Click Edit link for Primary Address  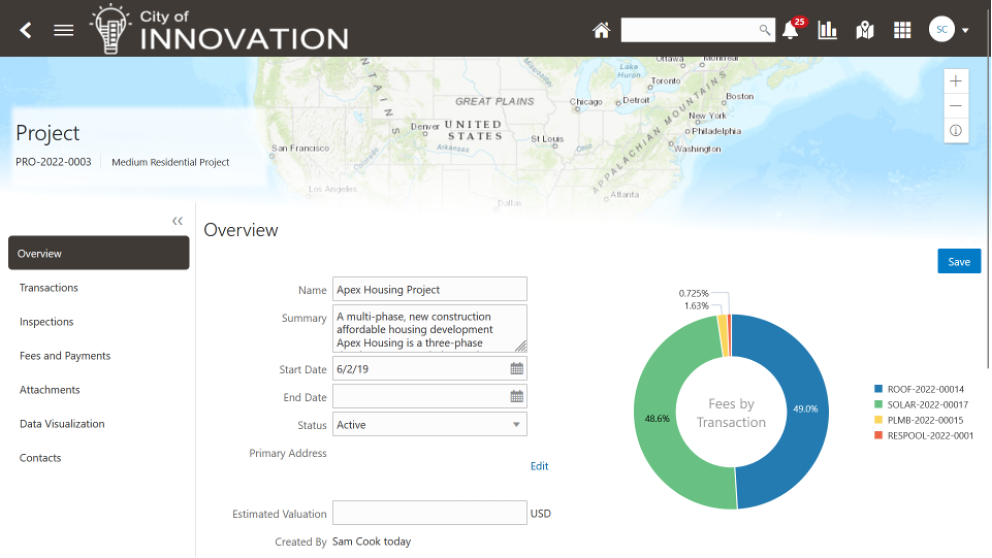pyautogui.click(x=539, y=466)
